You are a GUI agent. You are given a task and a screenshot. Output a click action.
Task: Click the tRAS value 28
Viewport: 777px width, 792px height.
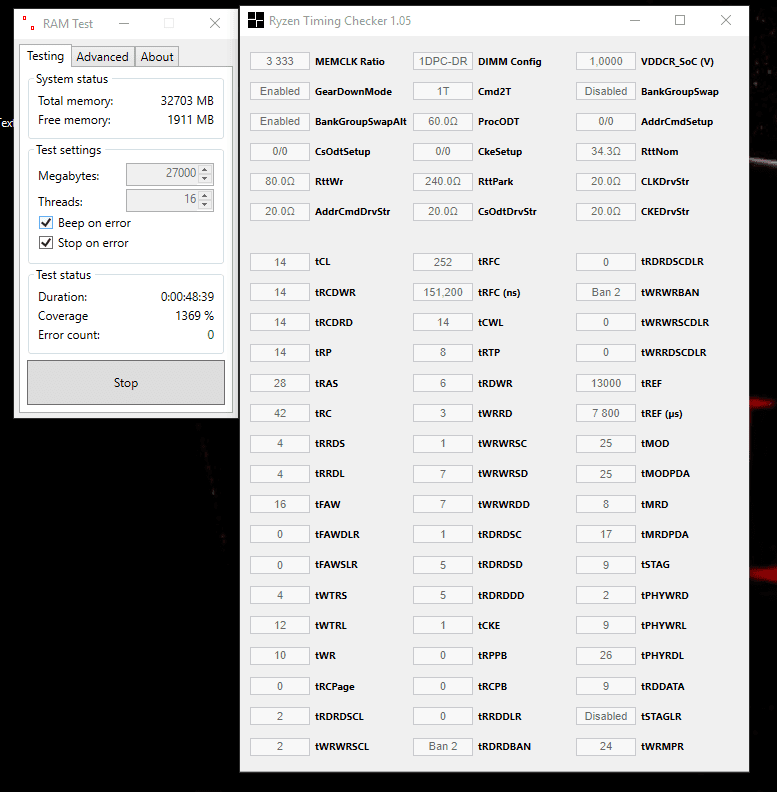280,383
